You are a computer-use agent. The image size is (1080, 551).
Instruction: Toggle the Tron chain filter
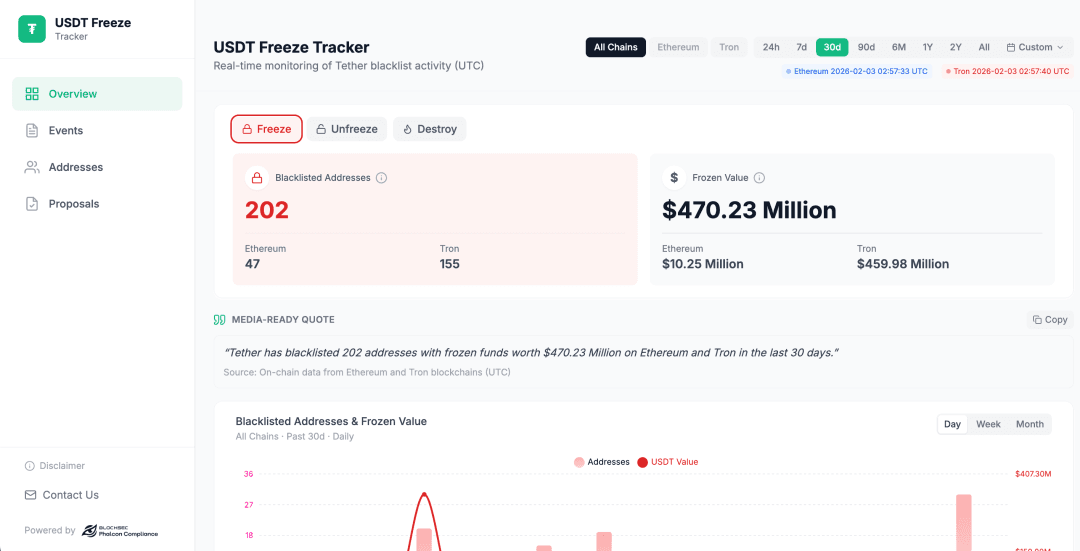(729, 47)
